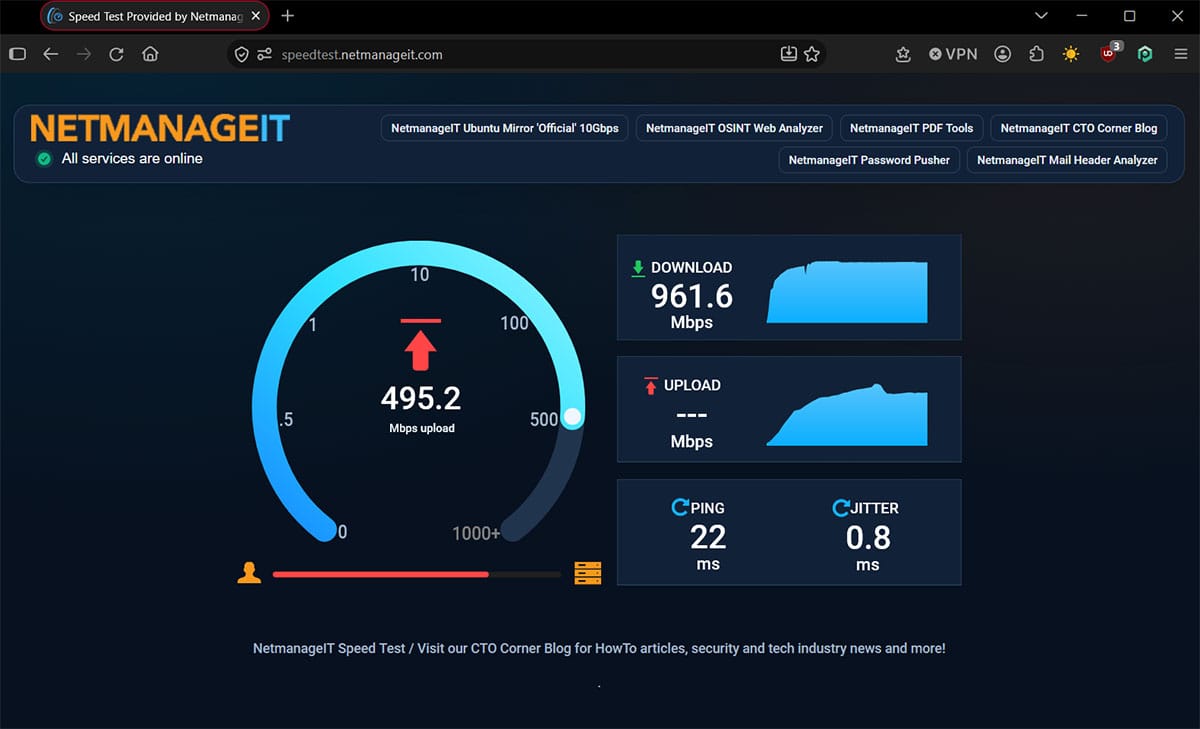Screen dimensions: 1200x729
Task: Click the 495.2 Mbps upload reading
Action: [x=421, y=399]
